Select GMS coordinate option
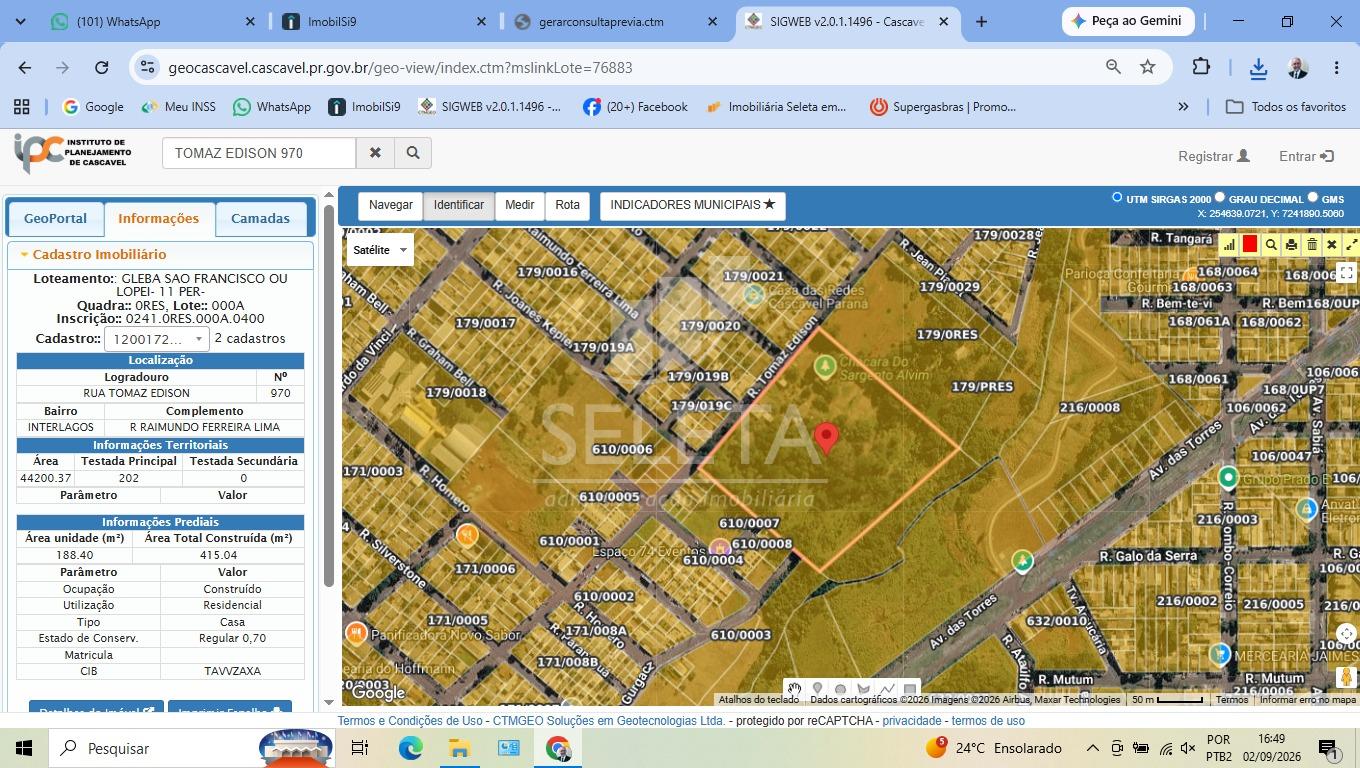 1313,197
